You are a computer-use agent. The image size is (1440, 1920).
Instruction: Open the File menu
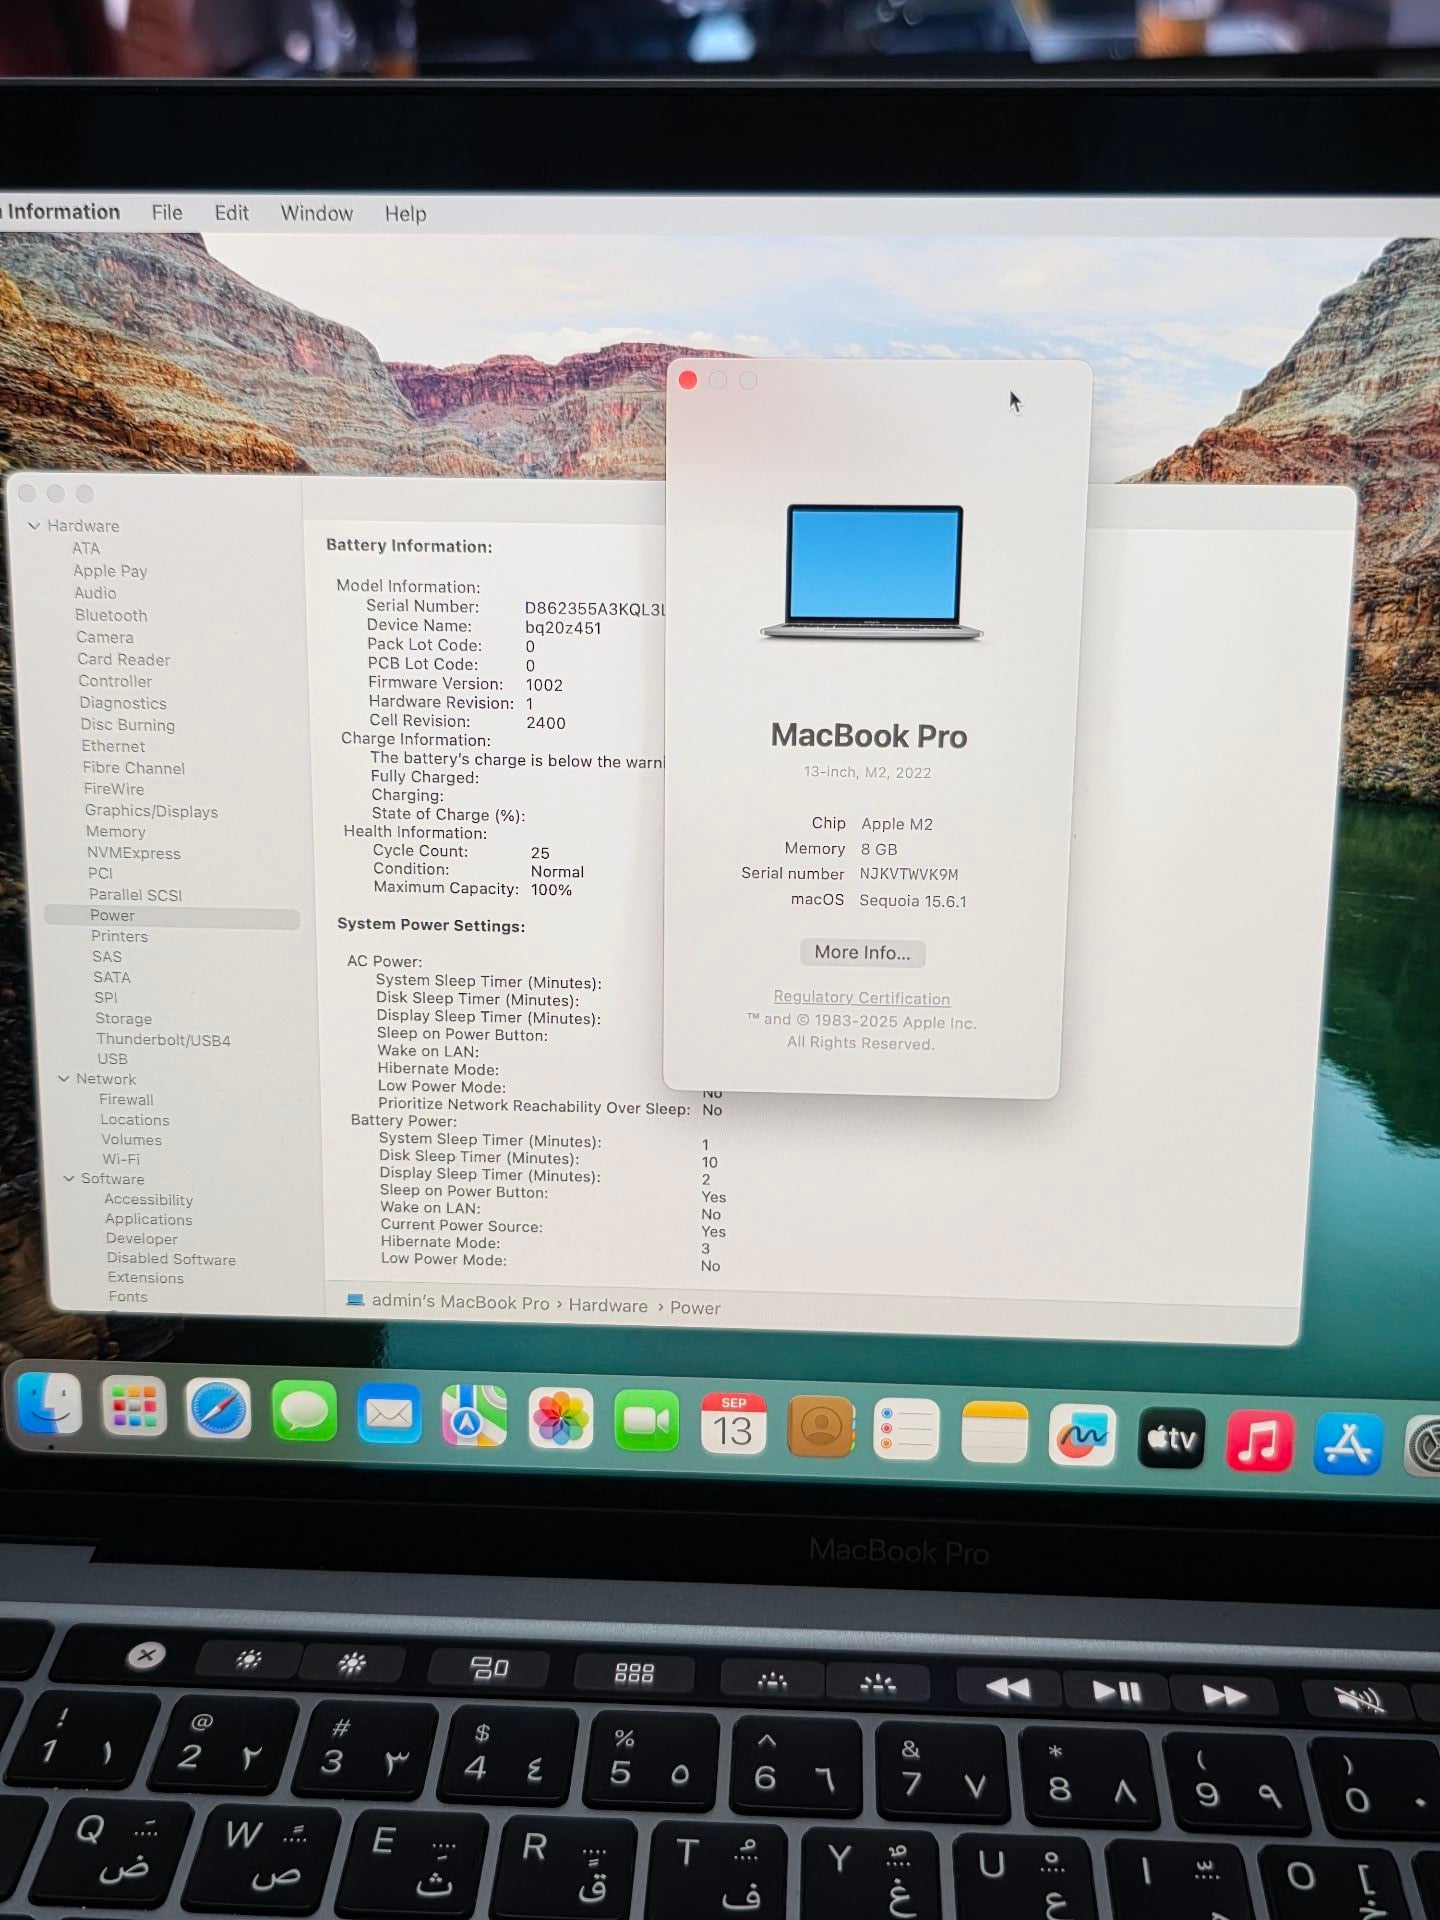tap(167, 212)
